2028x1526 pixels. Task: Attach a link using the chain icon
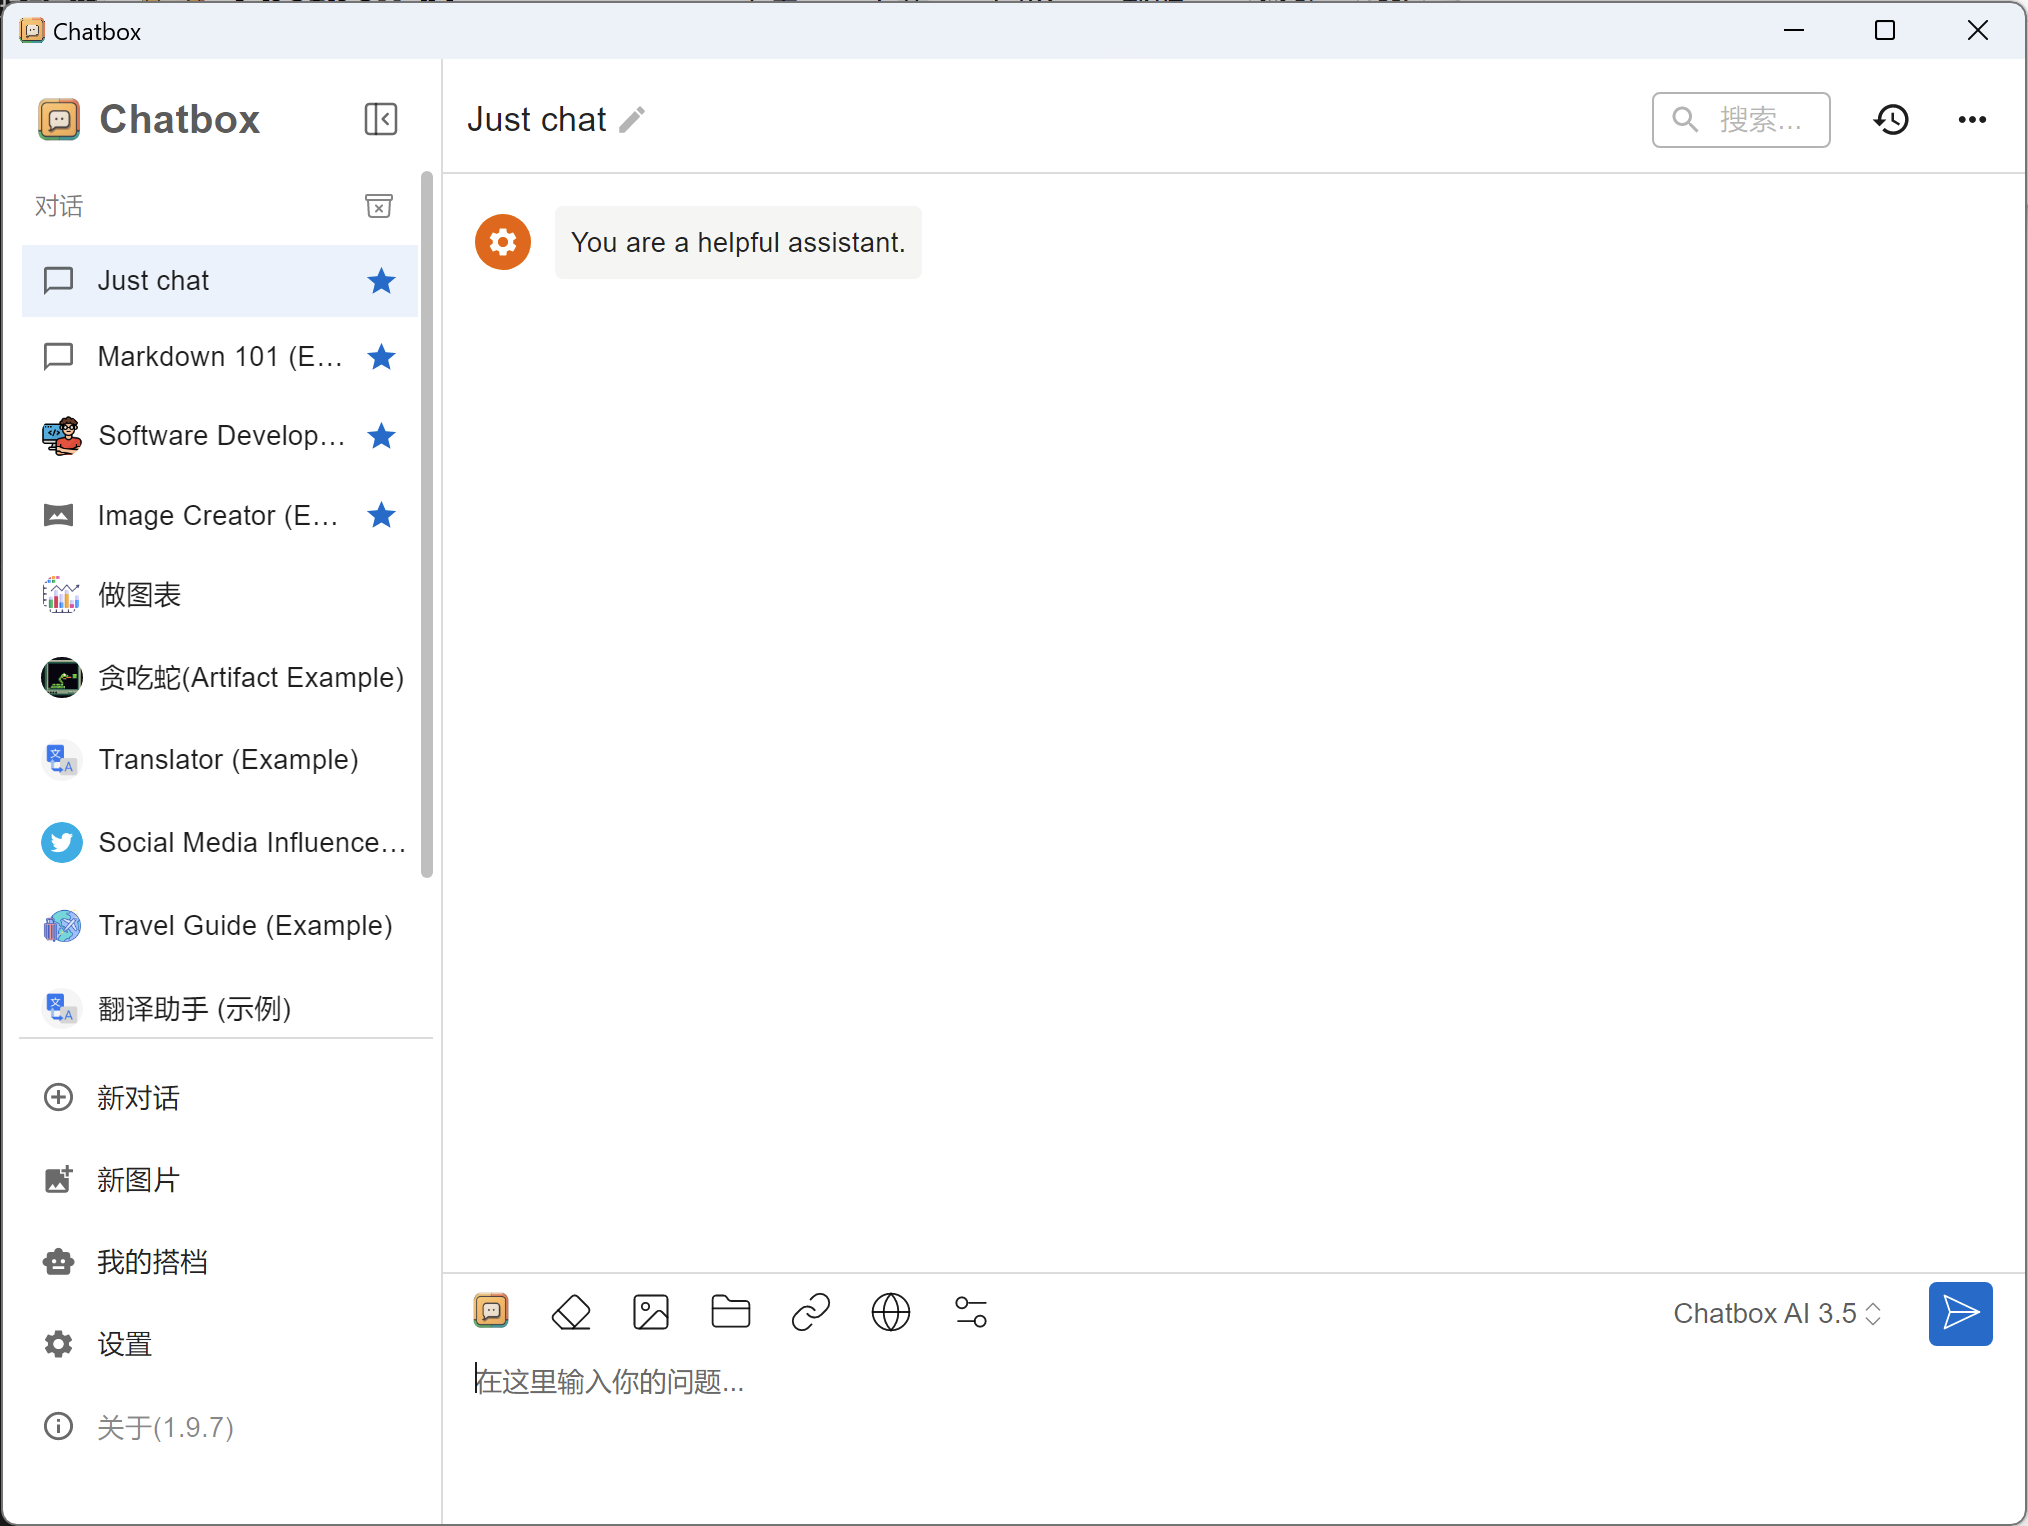pyautogui.click(x=811, y=1312)
